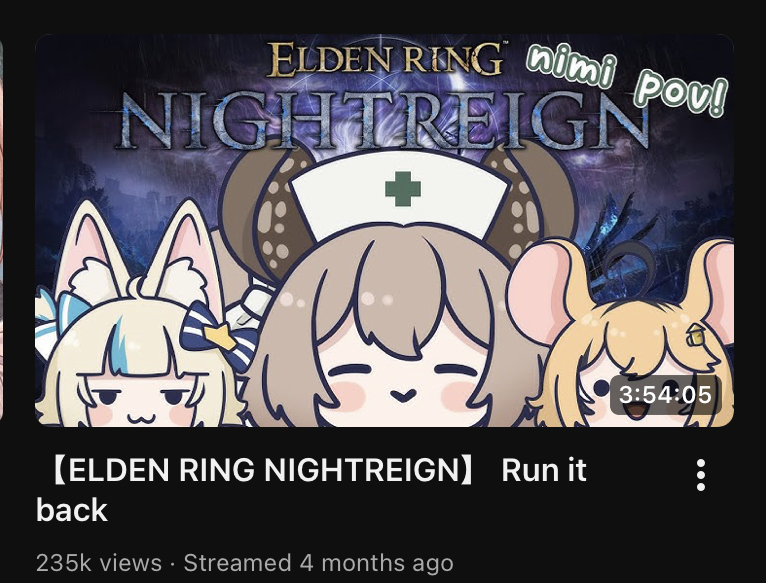Open the three-dot more options menu
Image resolution: width=766 pixels, height=583 pixels.
[x=701, y=475]
